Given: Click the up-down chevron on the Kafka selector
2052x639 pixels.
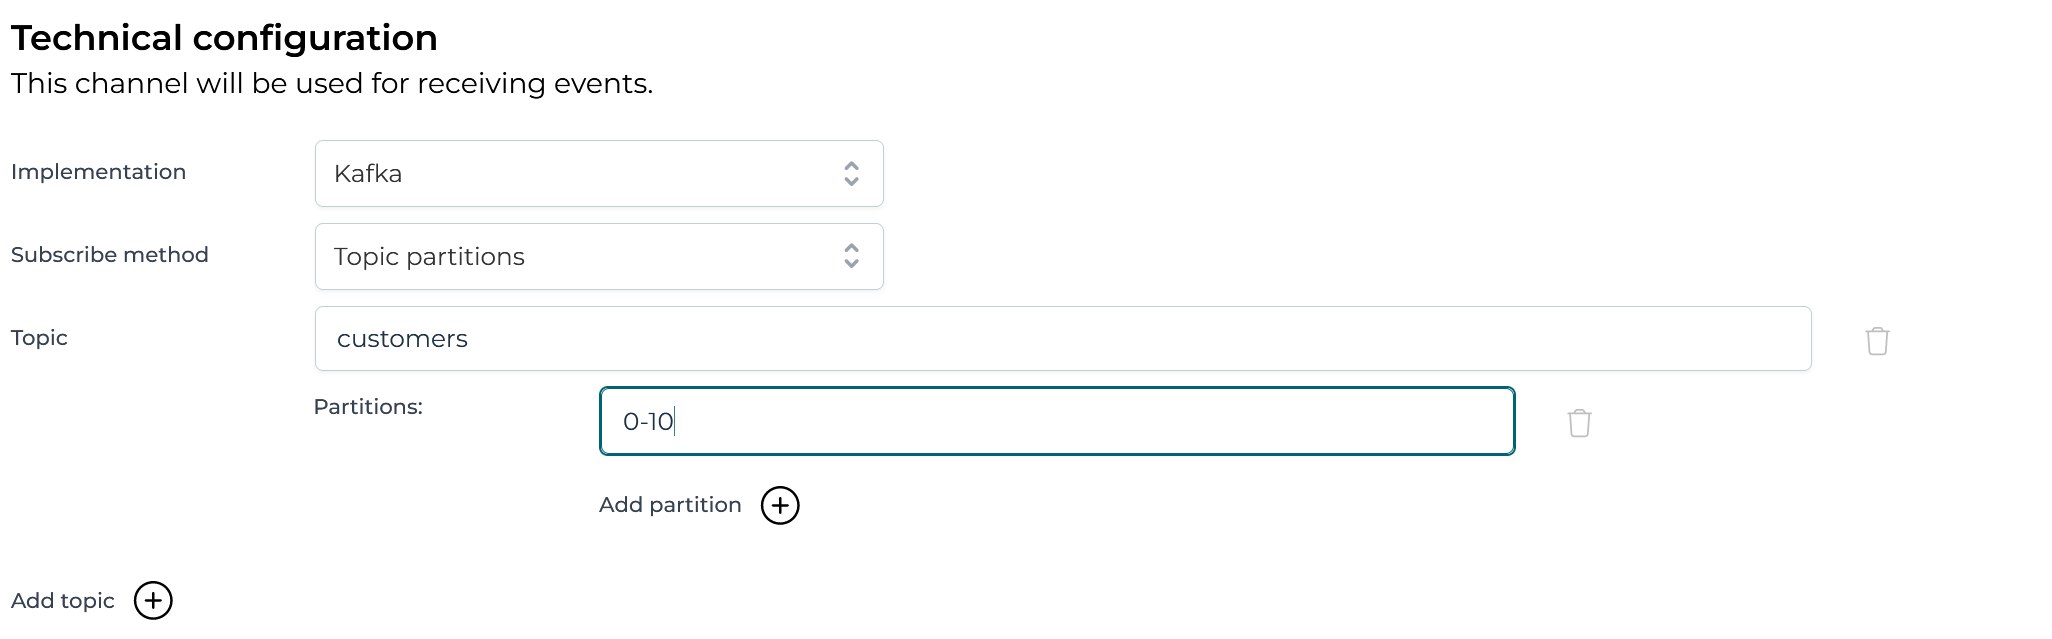Looking at the screenshot, I should pos(851,173).
